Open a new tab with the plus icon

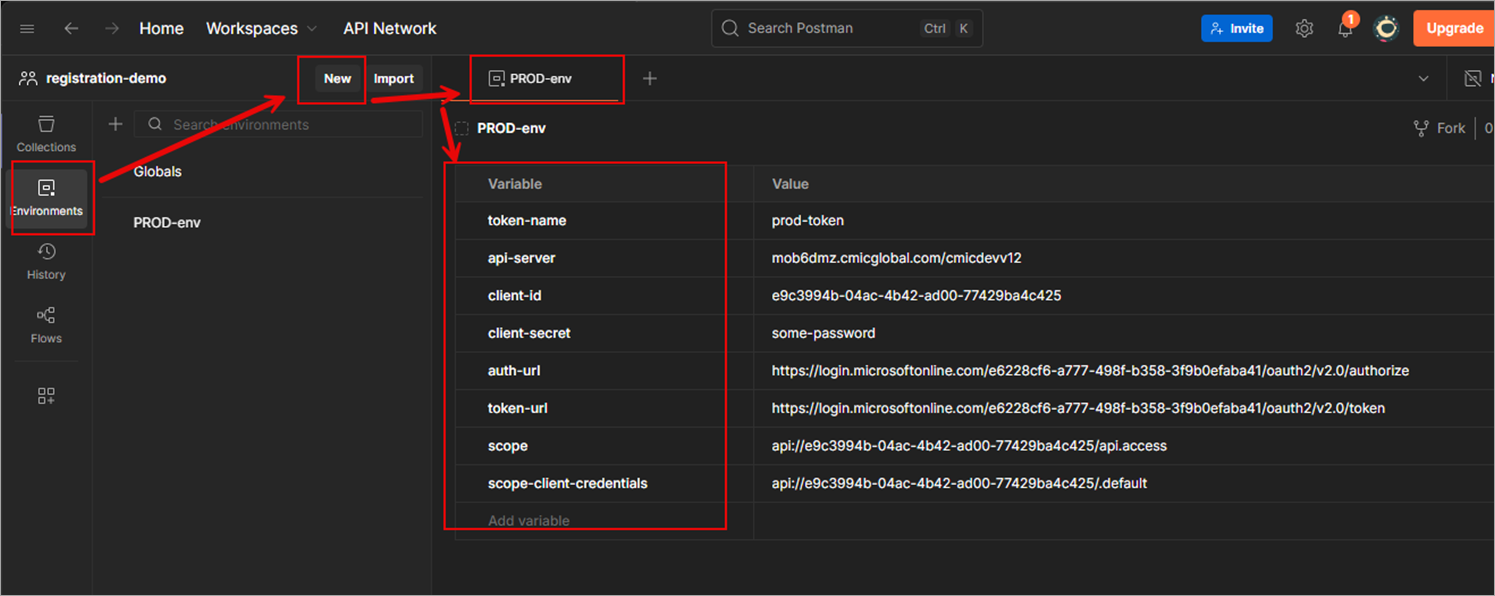pyautogui.click(x=649, y=77)
